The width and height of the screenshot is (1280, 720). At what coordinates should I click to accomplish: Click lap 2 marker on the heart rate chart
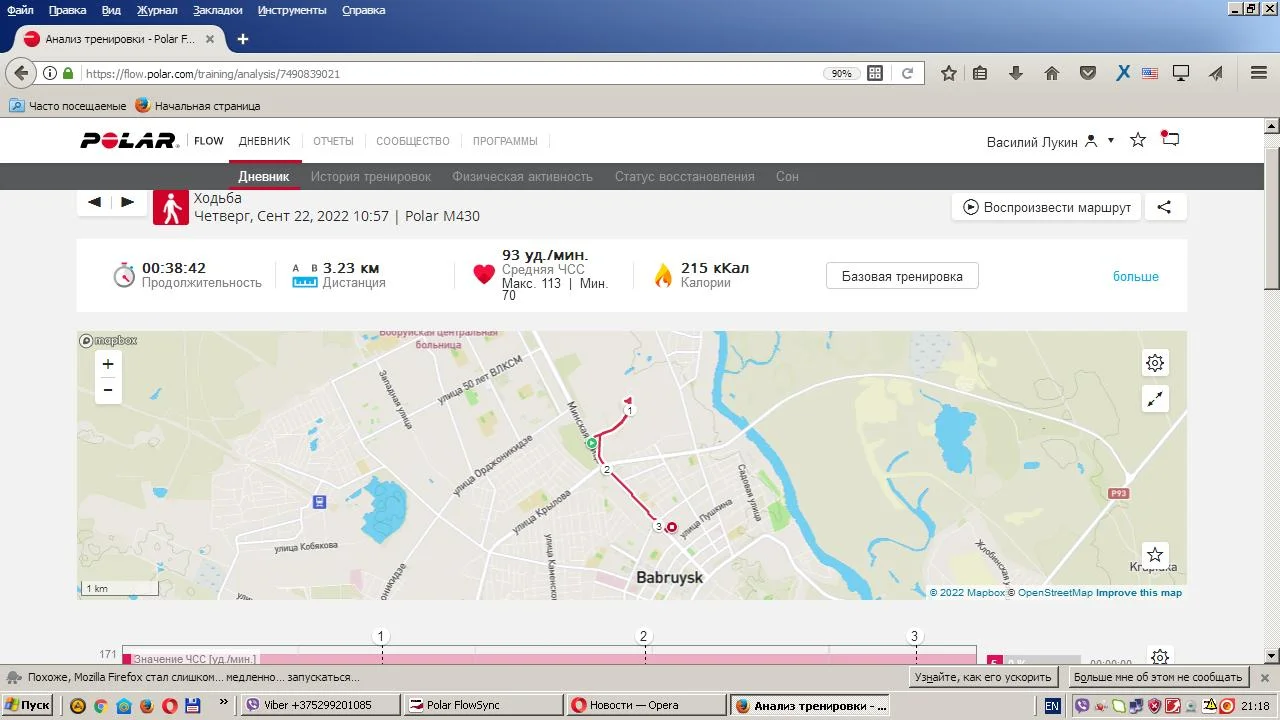[644, 636]
